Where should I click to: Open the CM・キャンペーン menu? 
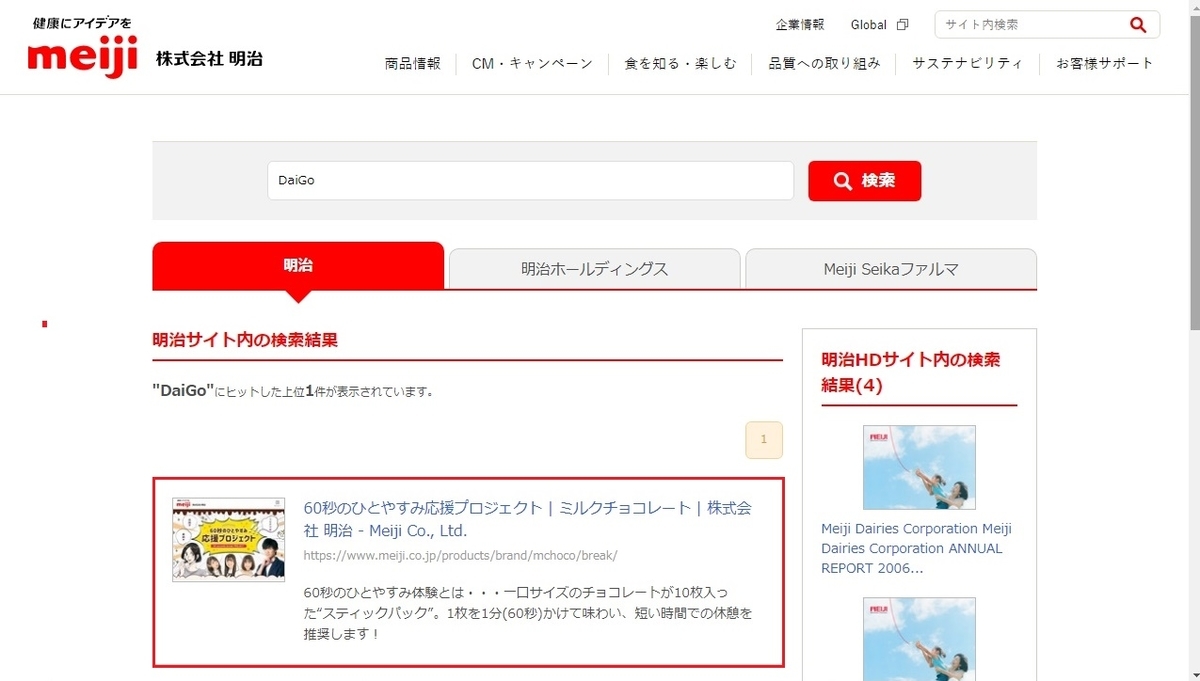tap(532, 63)
